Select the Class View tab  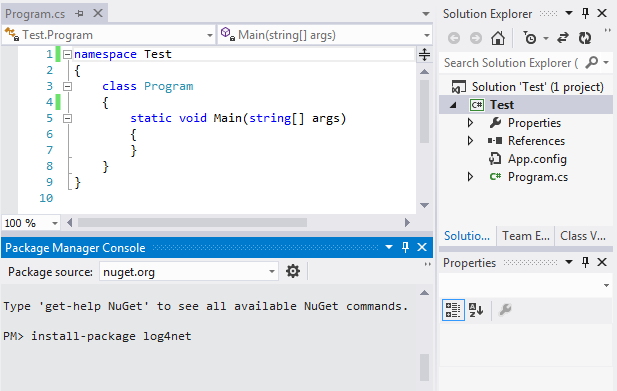pos(583,236)
